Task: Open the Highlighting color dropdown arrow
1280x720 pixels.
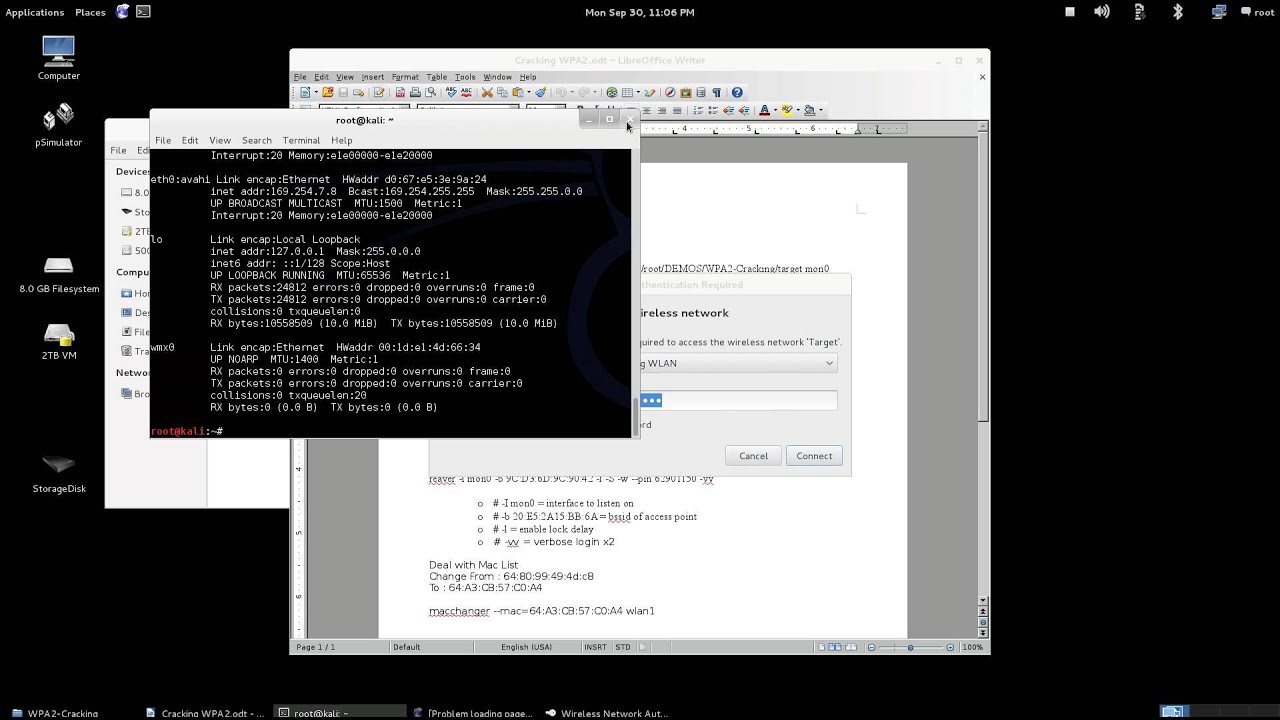Action: pos(798,110)
